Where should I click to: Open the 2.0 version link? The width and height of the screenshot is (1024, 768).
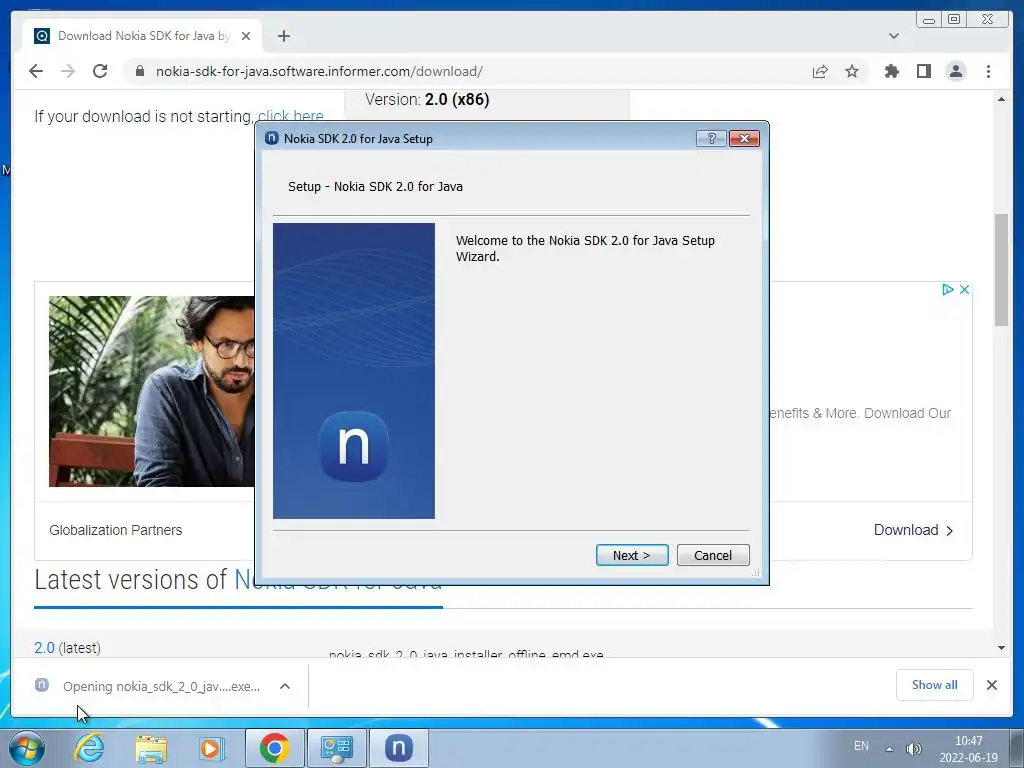pyautogui.click(x=44, y=648)
